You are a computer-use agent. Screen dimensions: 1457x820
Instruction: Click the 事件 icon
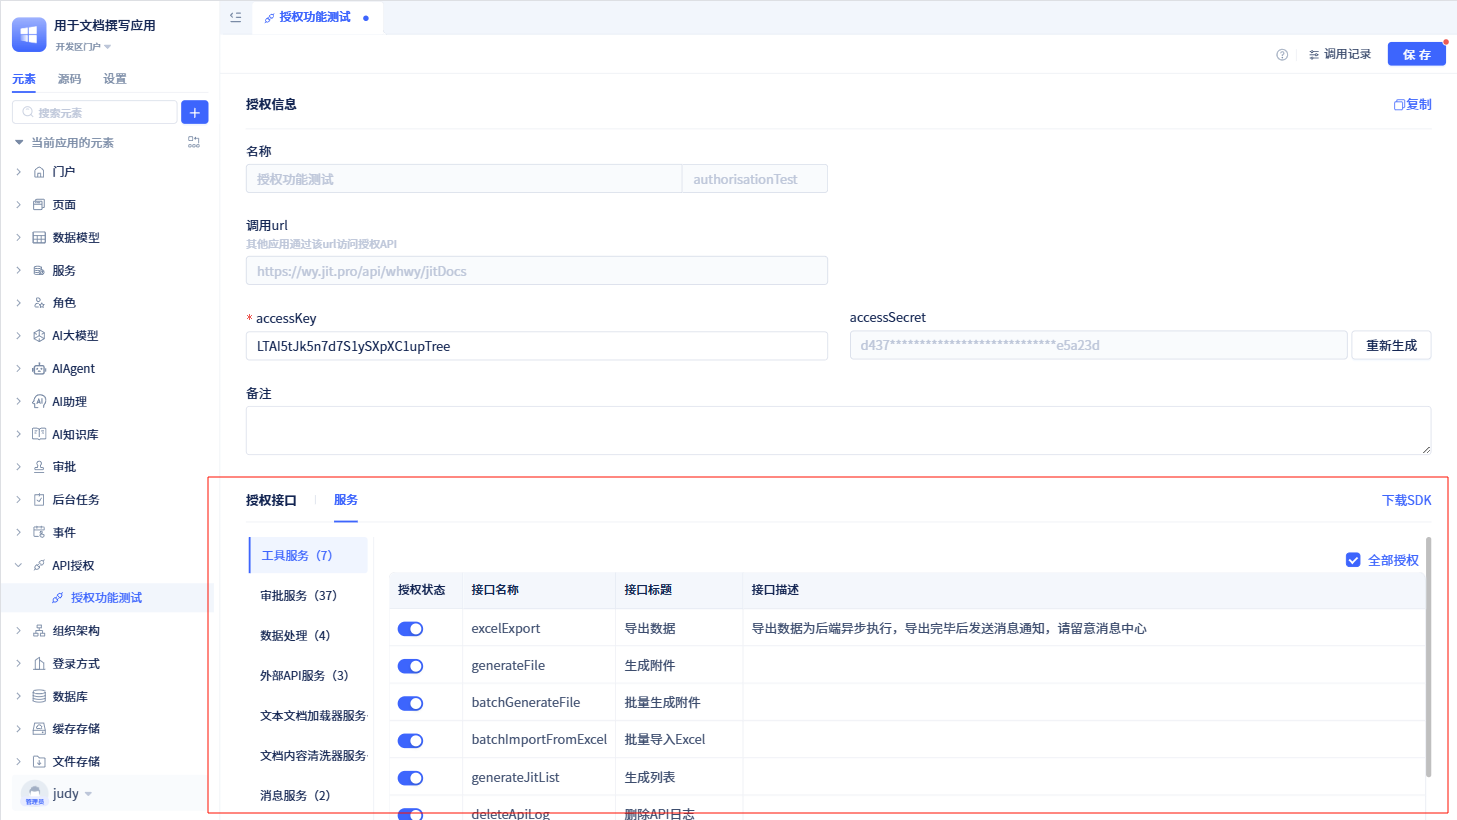[x=39, y=532]
